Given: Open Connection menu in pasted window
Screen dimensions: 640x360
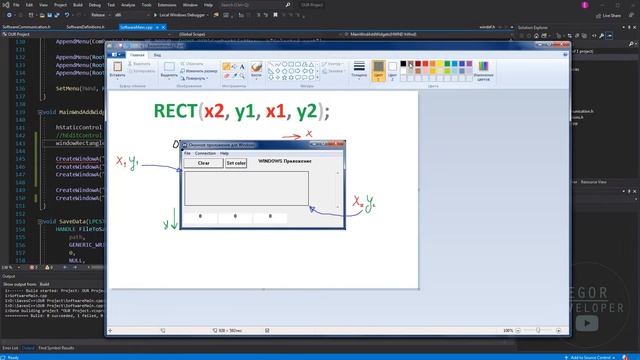Looking at the screenshot, I should pos(205,153).
